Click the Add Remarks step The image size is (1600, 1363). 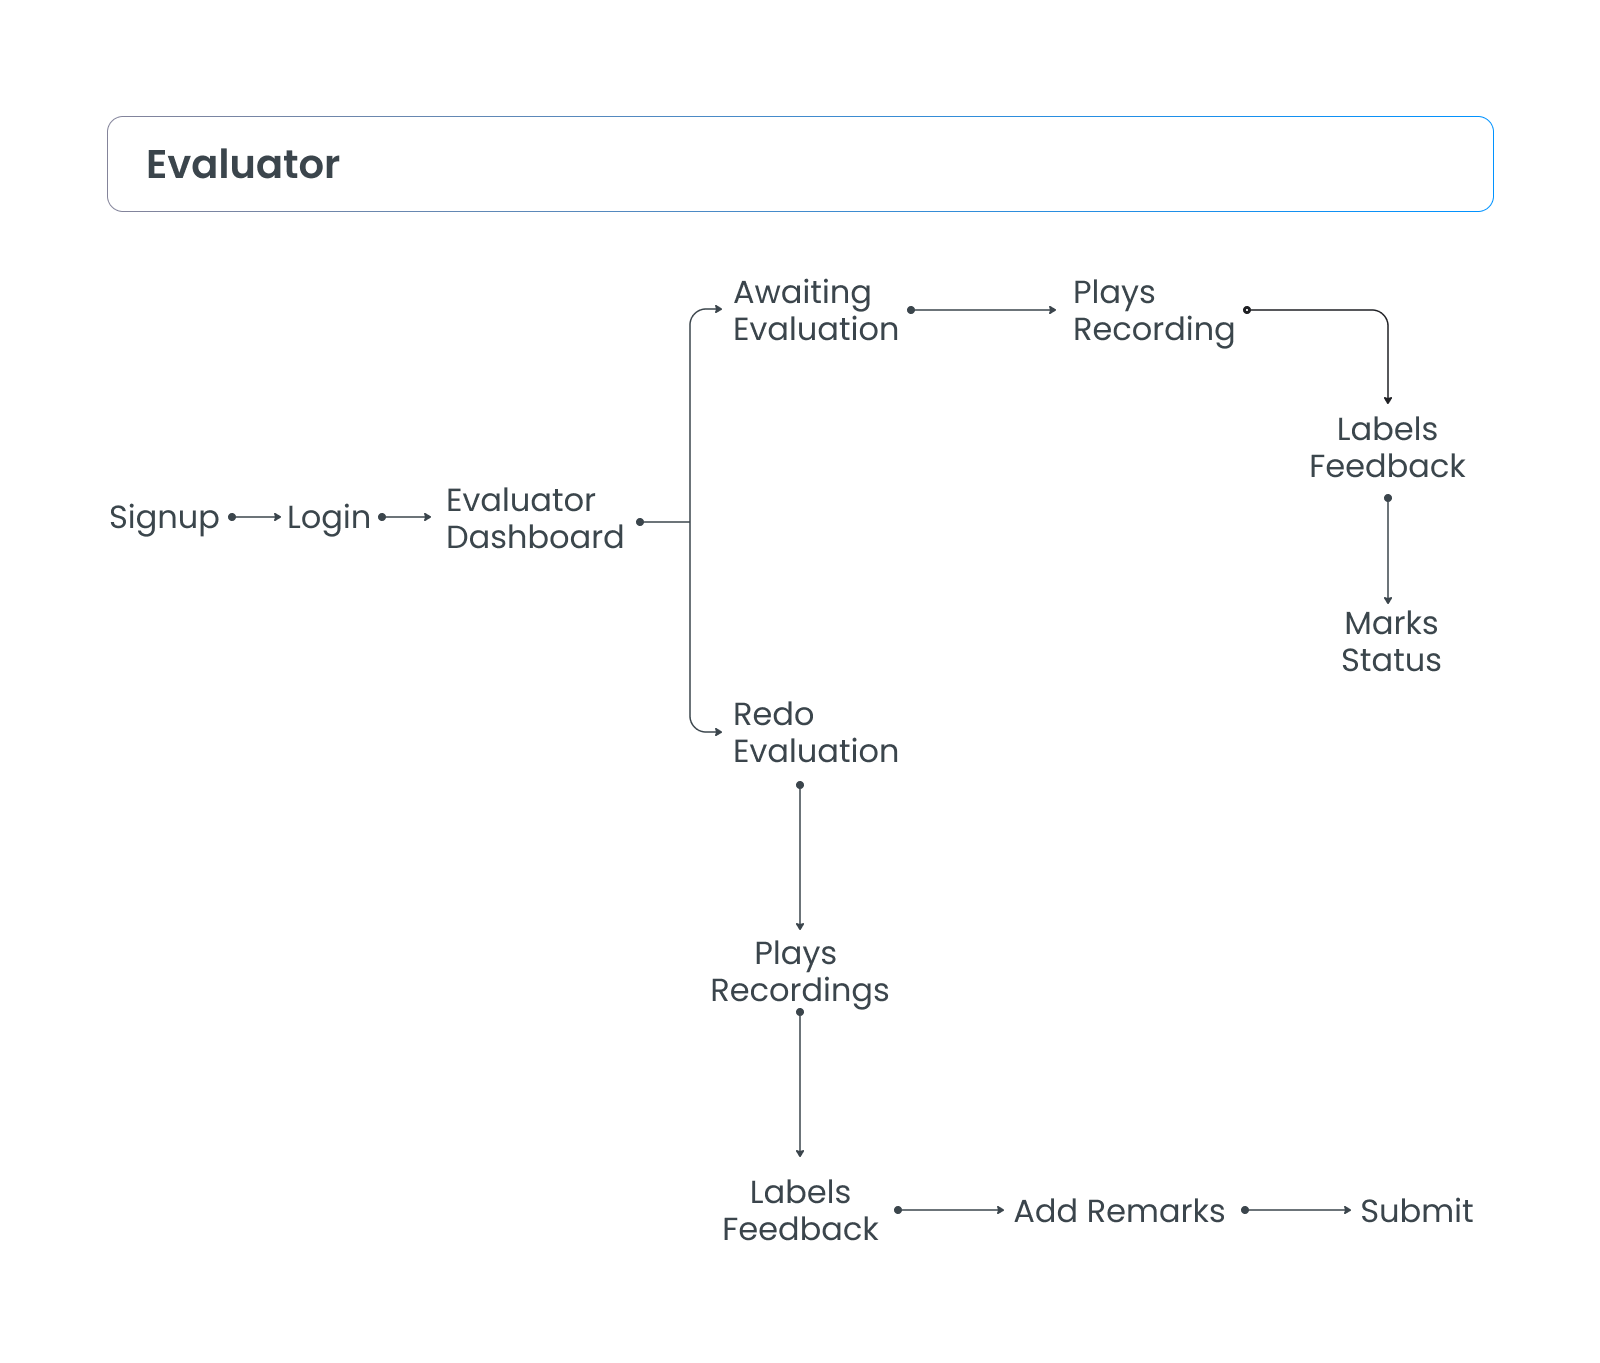click(x=1119, y=1211)
